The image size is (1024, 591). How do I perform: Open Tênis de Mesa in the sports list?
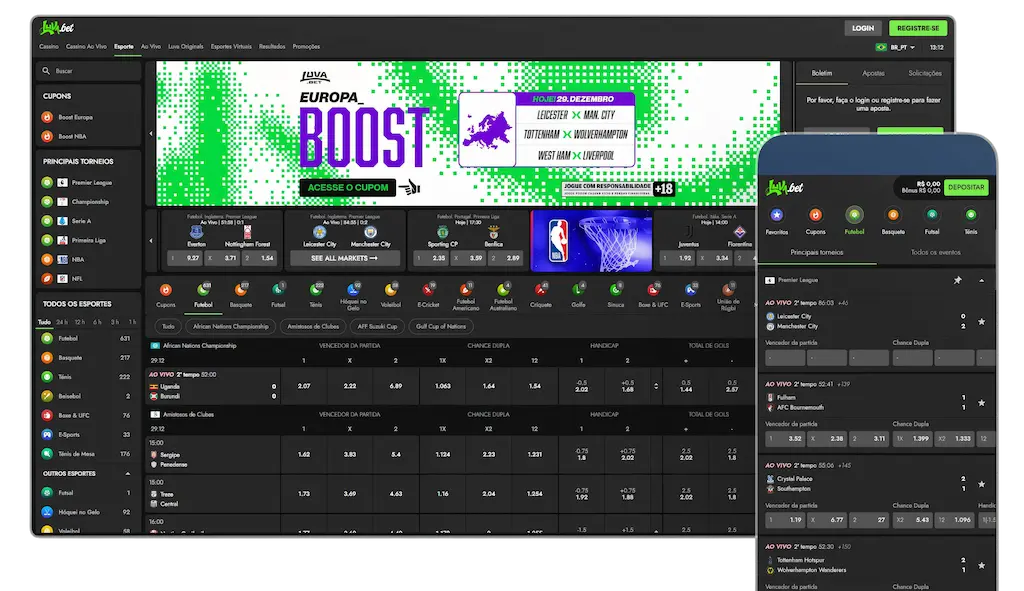(86, 454)
